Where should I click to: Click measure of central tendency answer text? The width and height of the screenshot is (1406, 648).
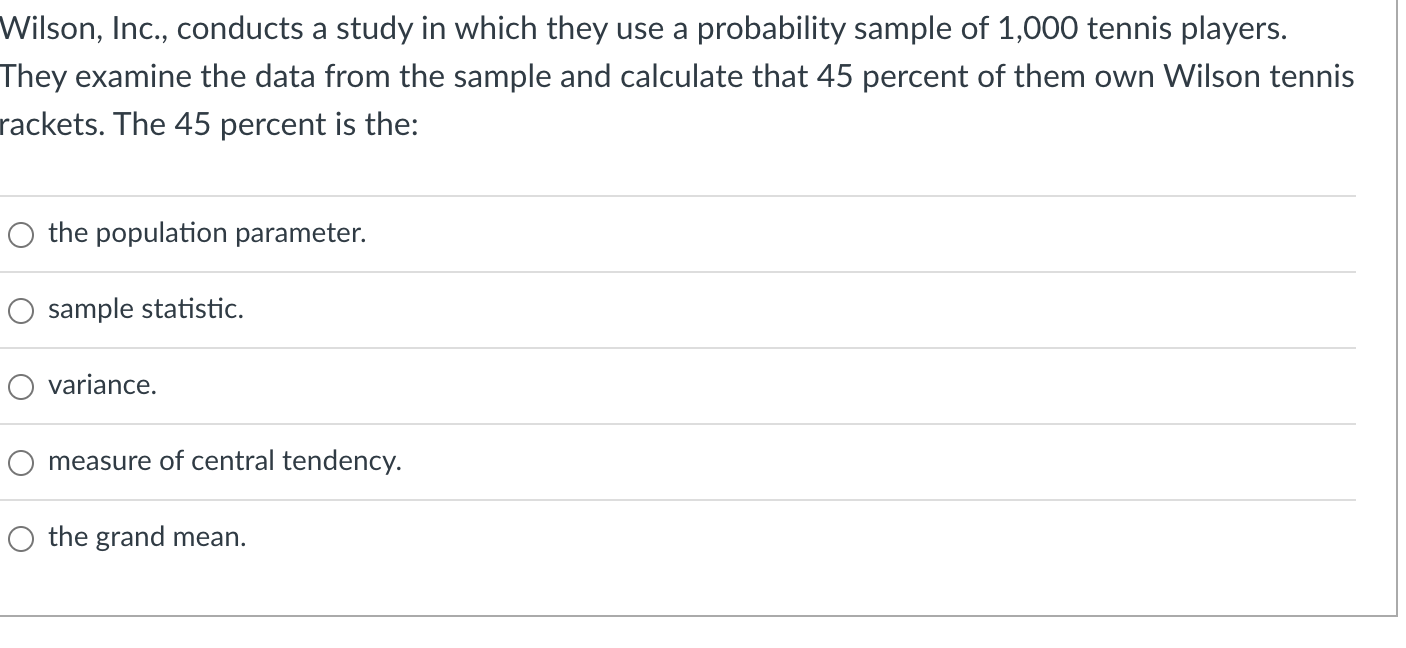[x=225, y=462]
